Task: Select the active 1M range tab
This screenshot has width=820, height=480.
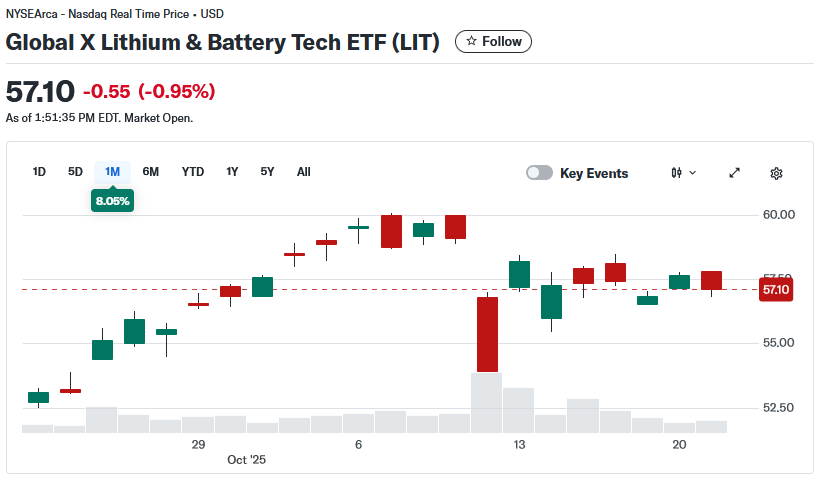Action: (x=112, y=172)
